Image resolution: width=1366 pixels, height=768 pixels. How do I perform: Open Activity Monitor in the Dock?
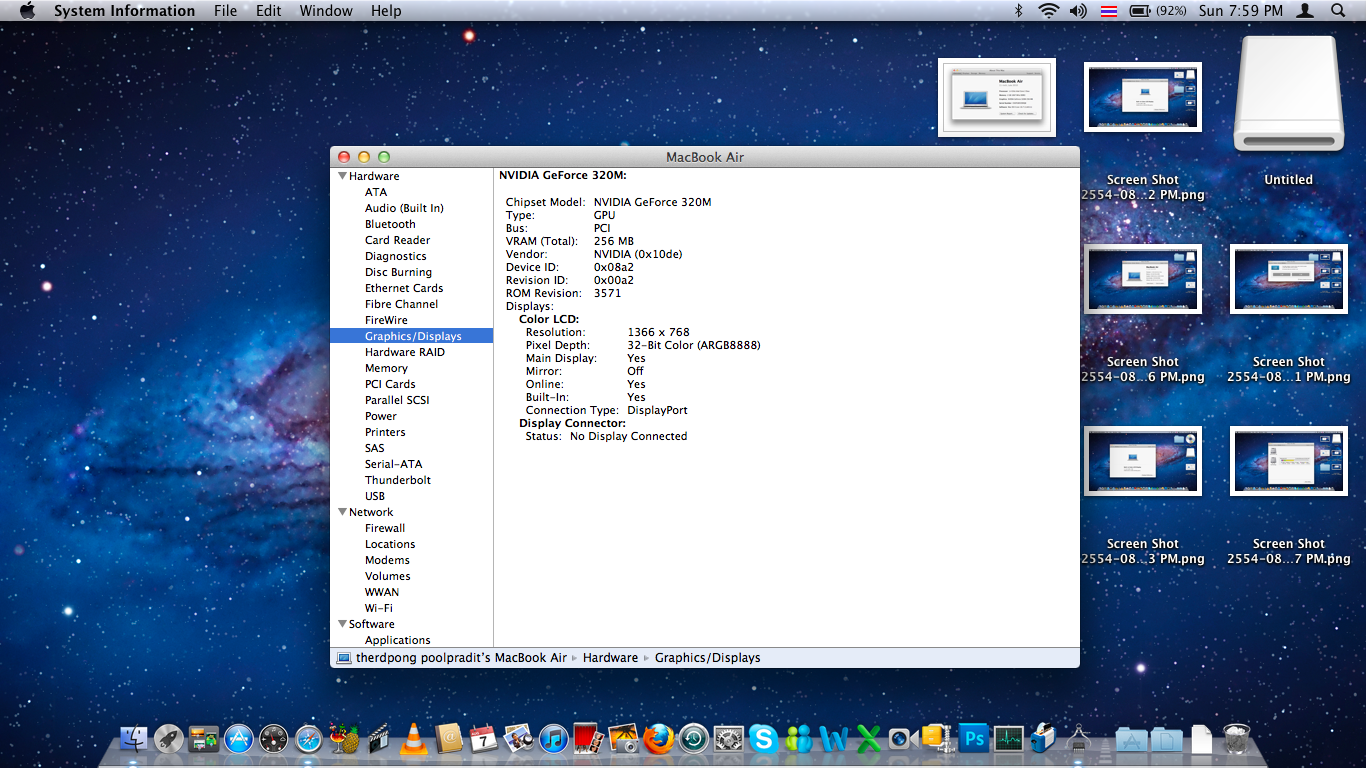click(x=1008, y=739)
